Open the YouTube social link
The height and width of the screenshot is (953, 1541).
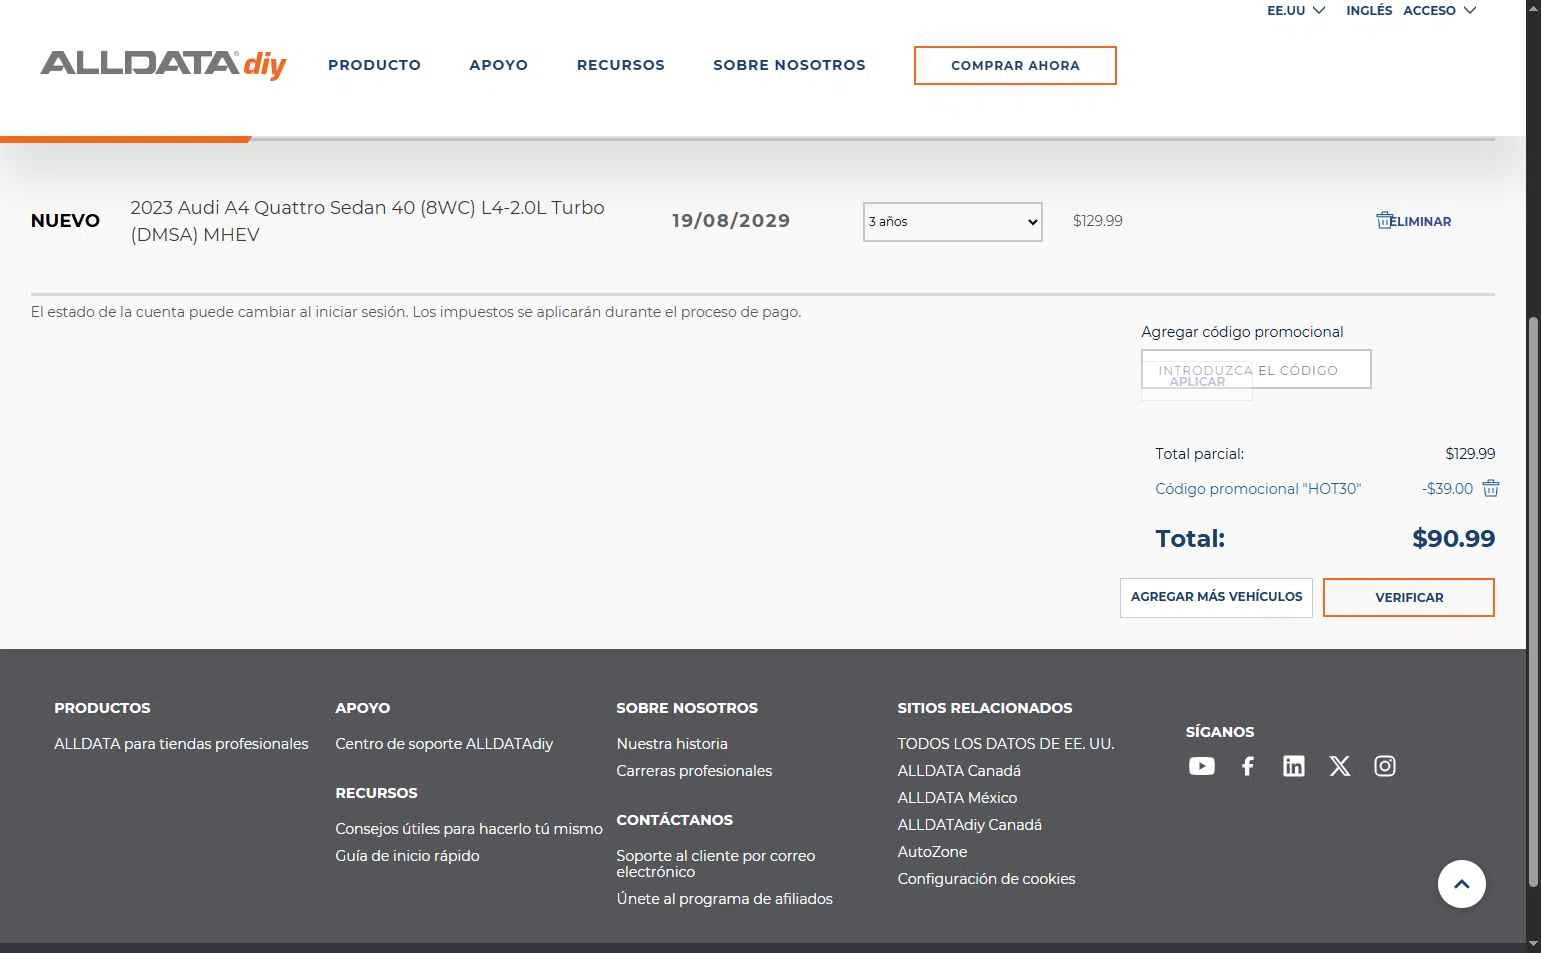tap(1201, 766)
